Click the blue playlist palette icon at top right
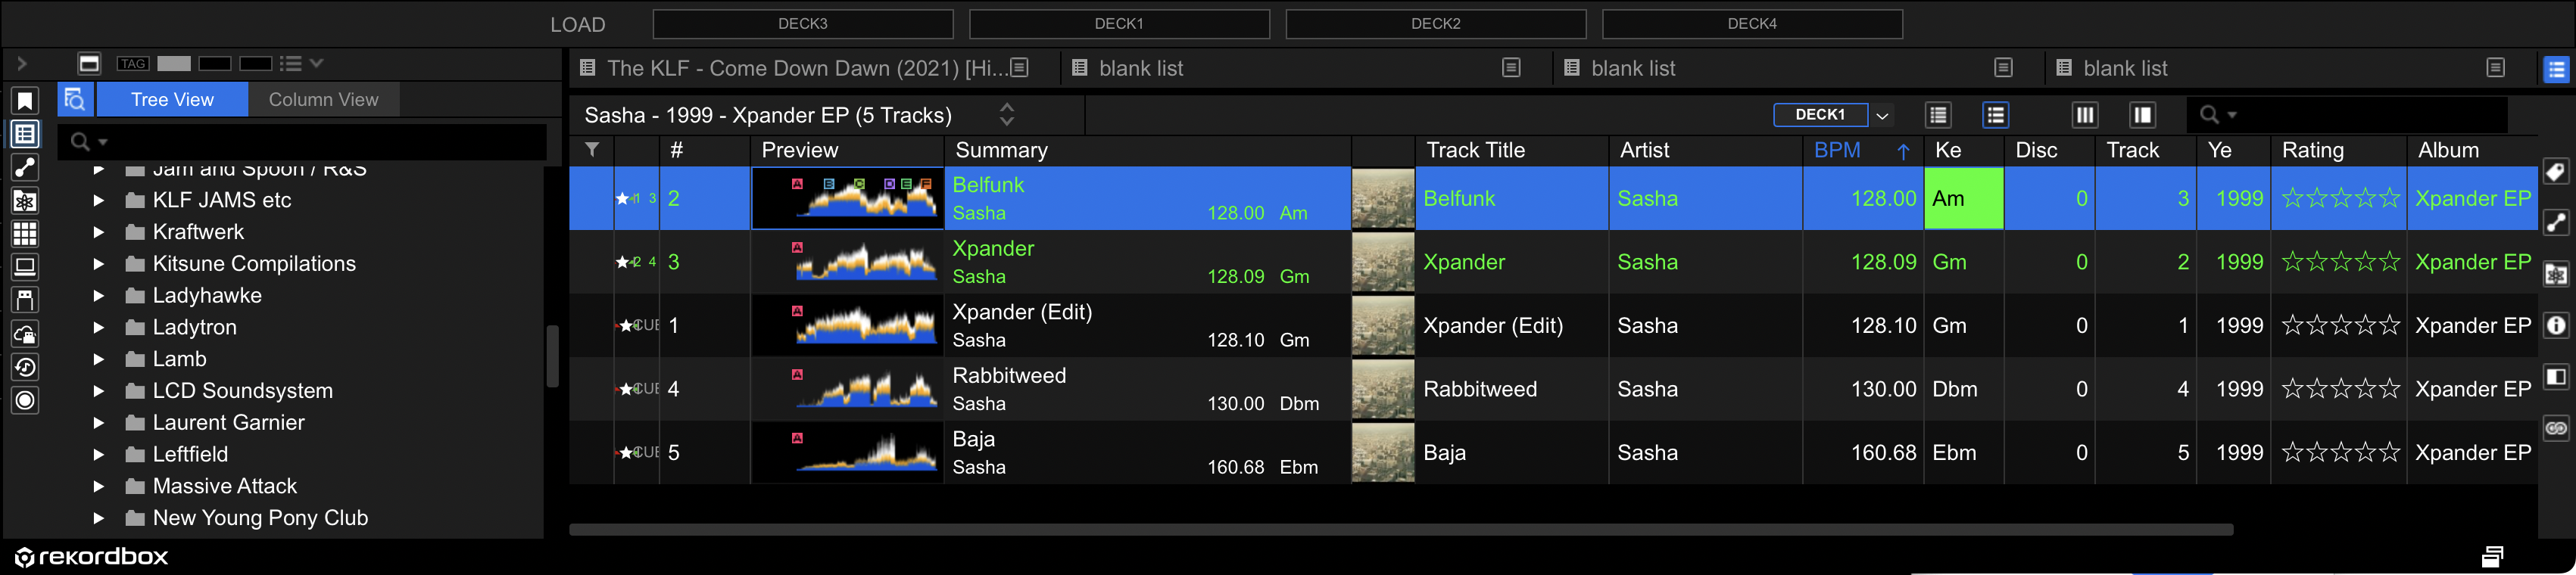Screen dimensions: 2576x575 point(2556,69)
